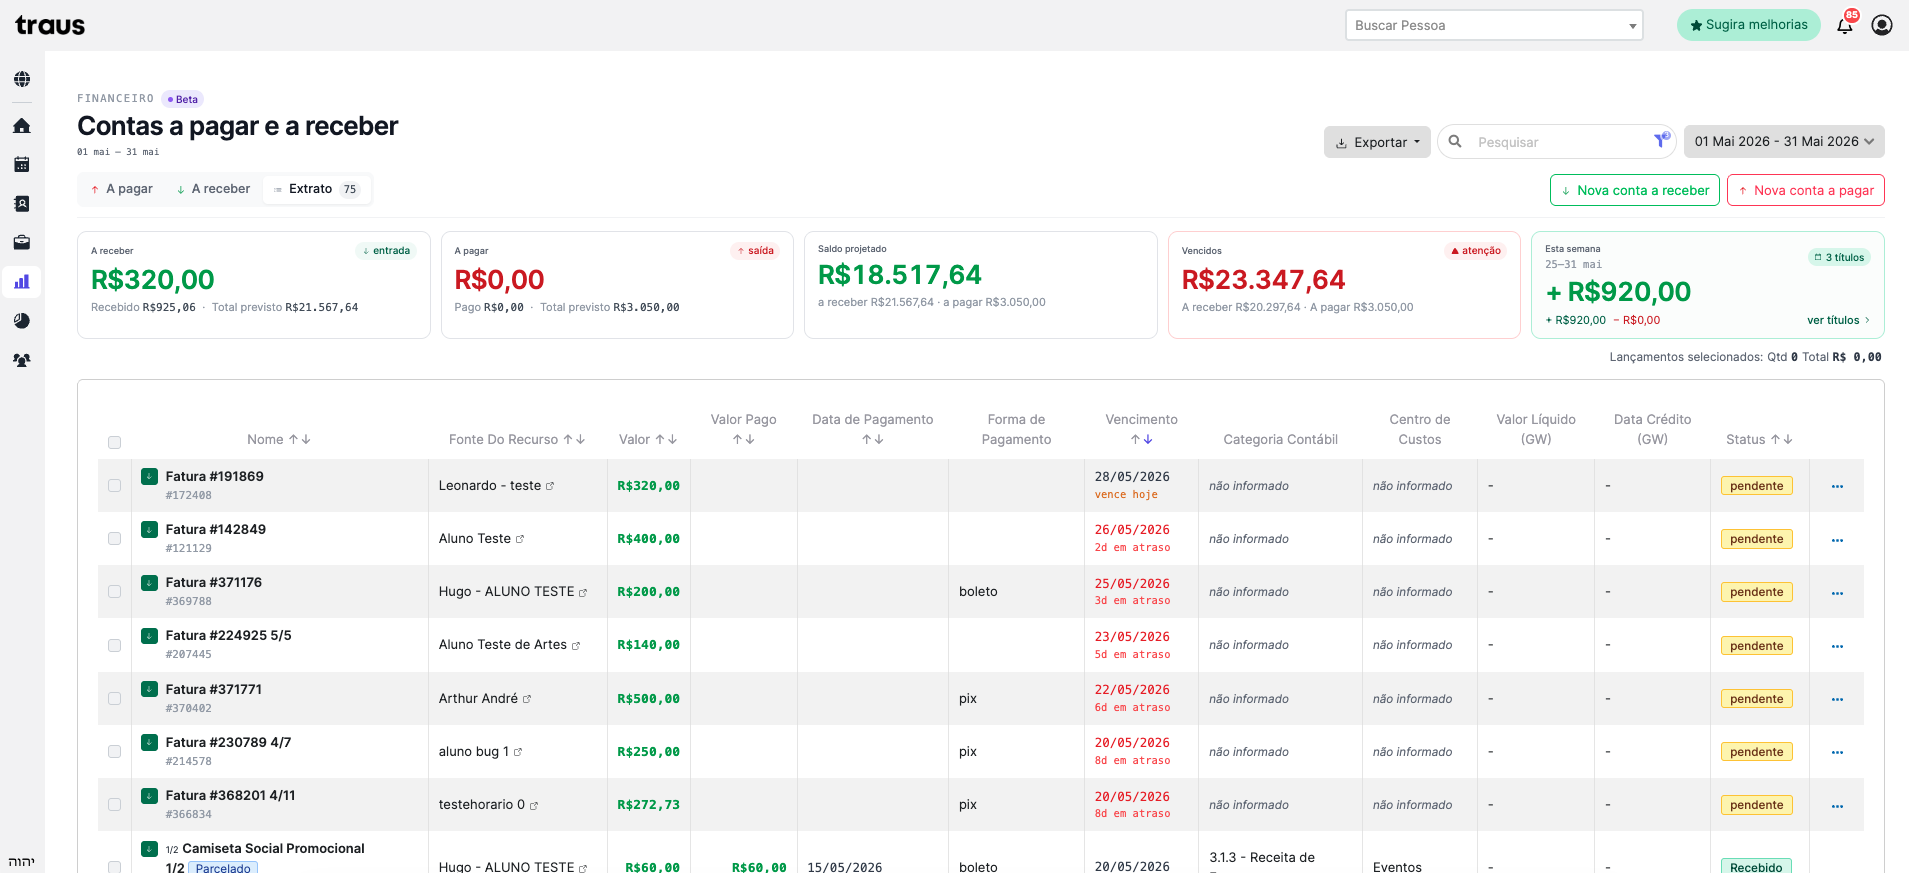The width and height of the screenshot is (1909, 873).
Task: Click the 3 títulos badge
Action: pos(1840,257)
